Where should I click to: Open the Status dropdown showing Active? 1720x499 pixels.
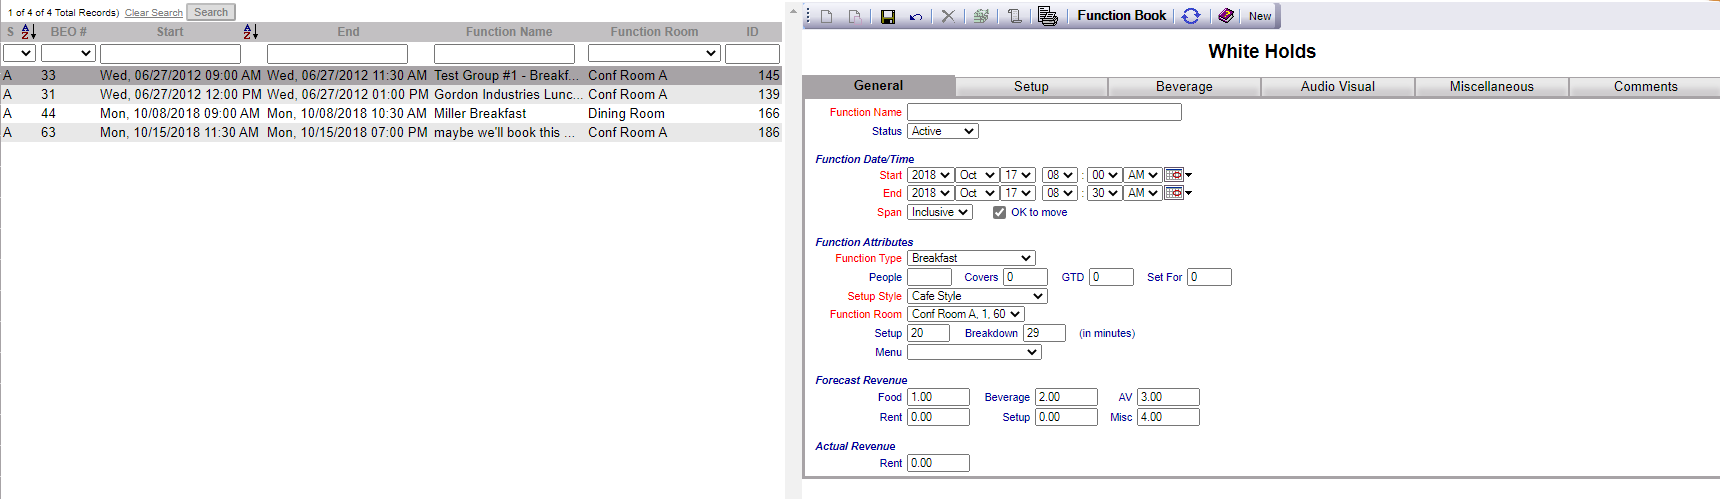(x=943, y=131)
